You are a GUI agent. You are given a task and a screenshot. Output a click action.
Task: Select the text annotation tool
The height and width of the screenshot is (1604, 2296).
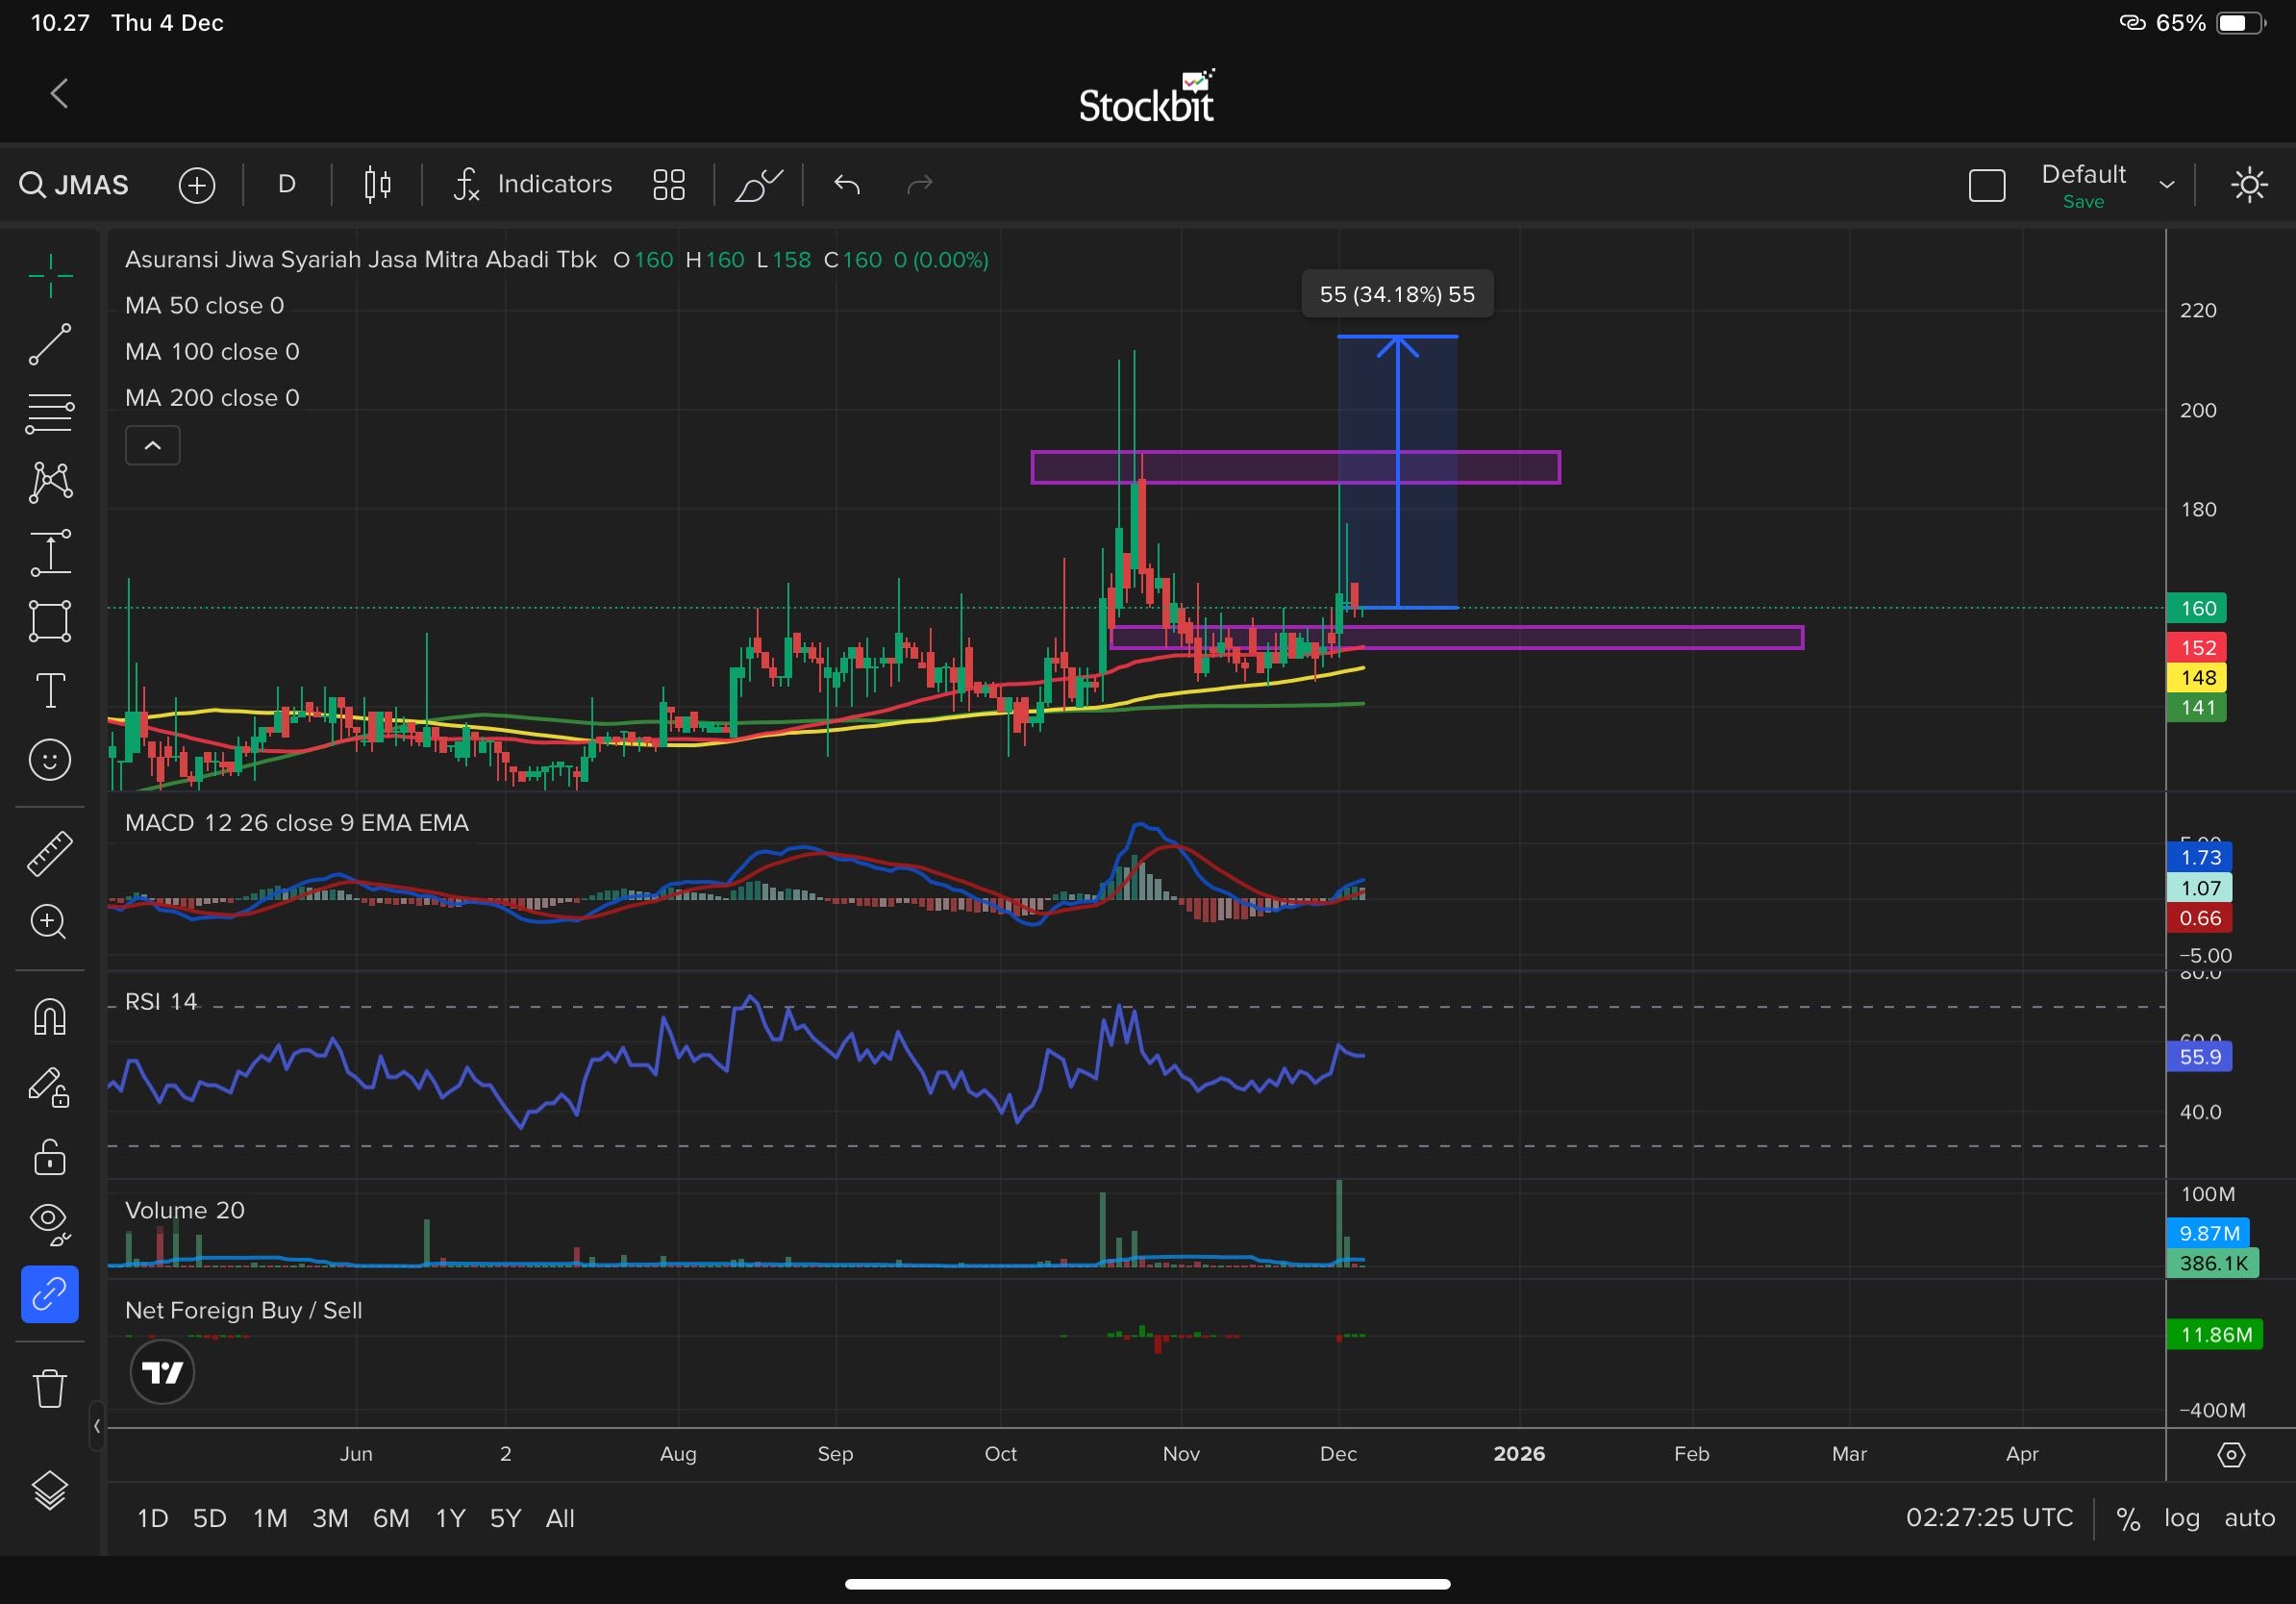coord(50,690)
